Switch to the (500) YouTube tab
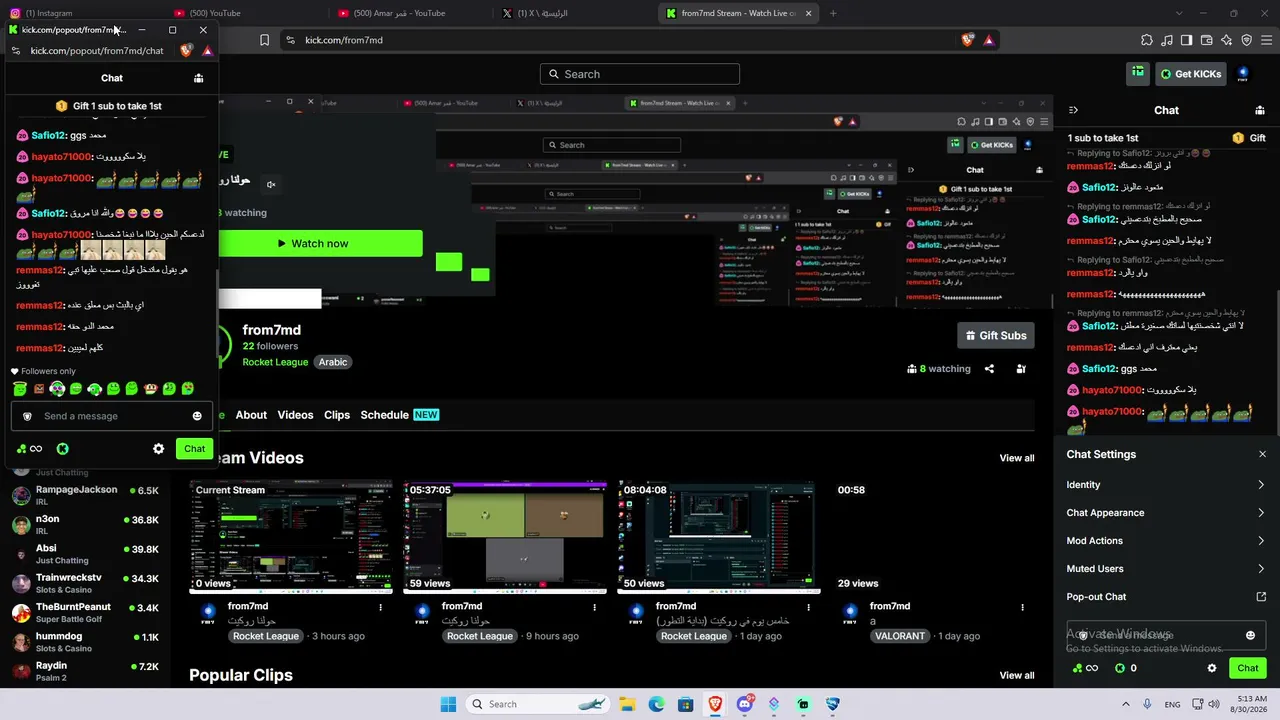The image size is (1280, 720). 247,13
